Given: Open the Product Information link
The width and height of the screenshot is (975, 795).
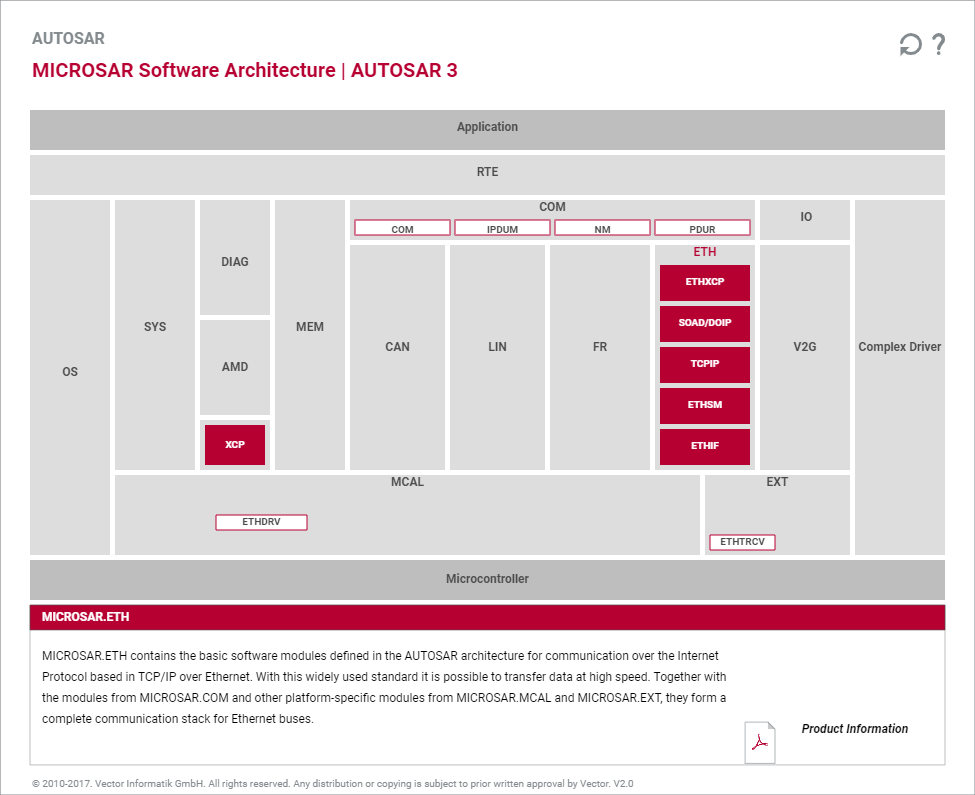Looking at the screenshot, I should coord(854,728).
